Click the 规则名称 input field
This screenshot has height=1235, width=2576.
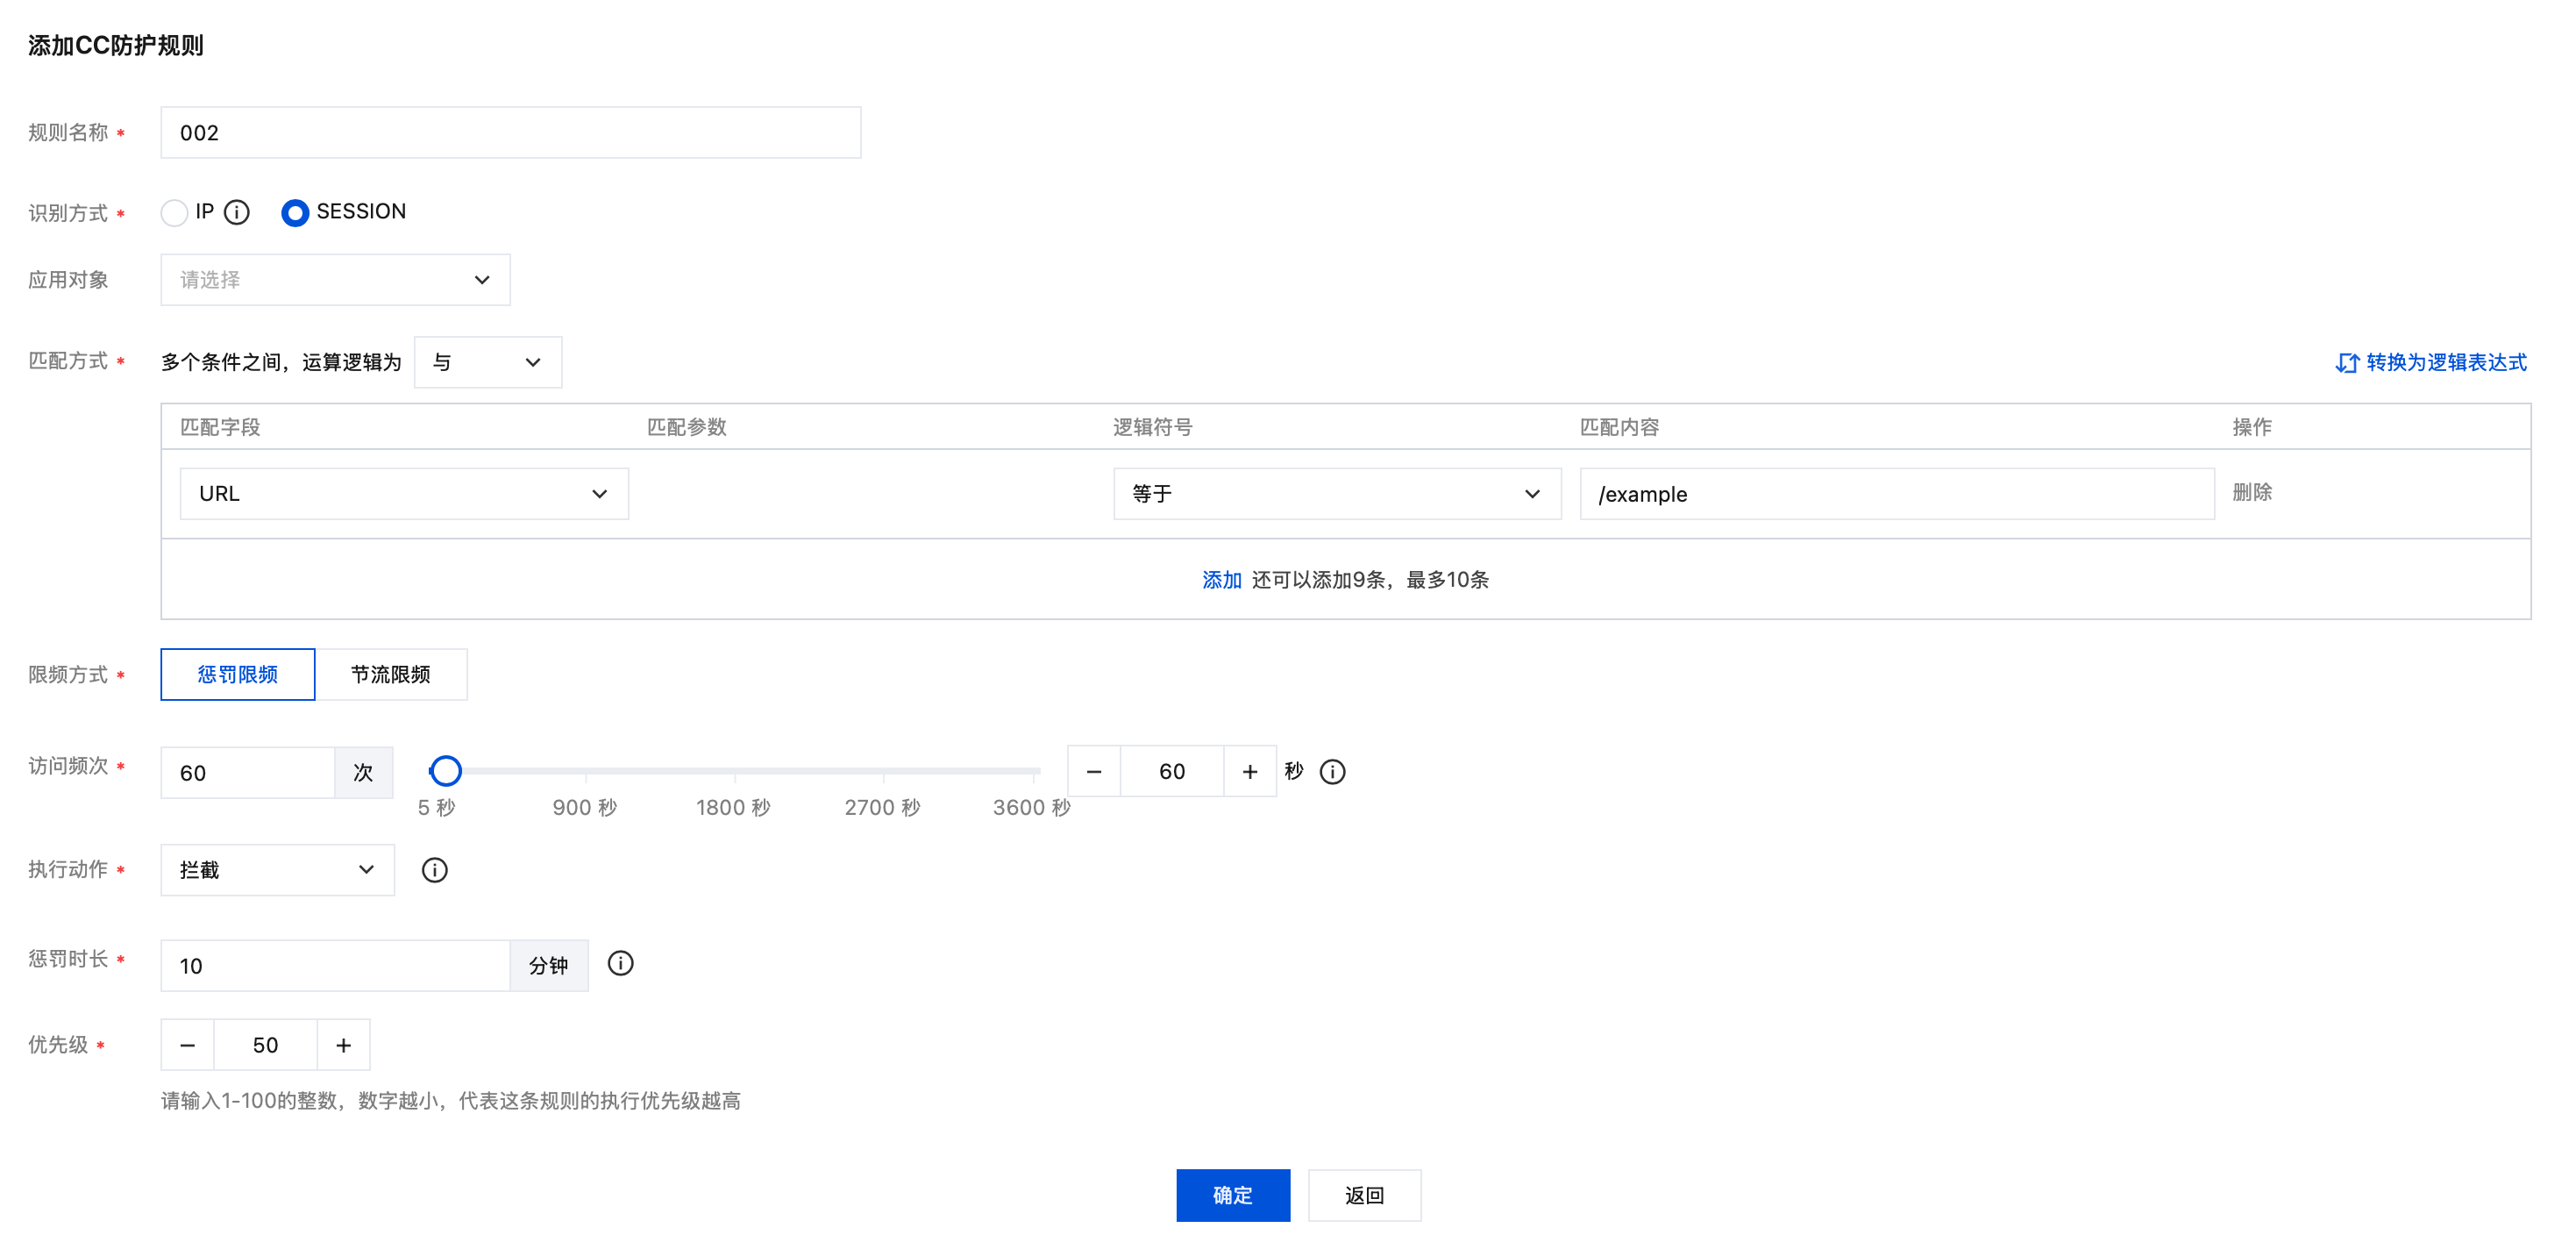click(510, 133)
